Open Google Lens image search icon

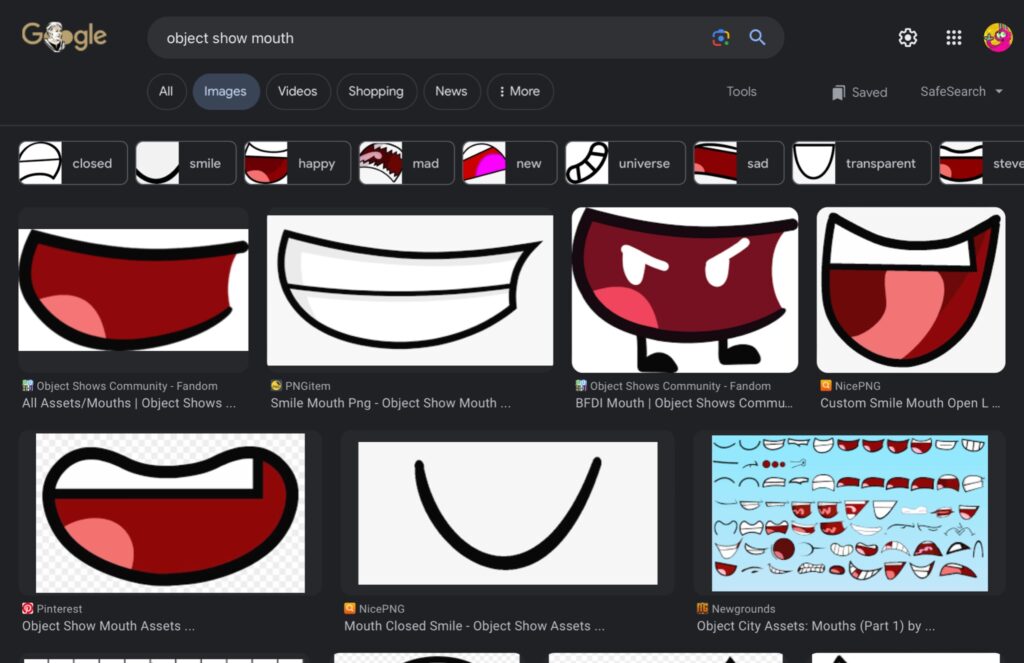point(720,38)
